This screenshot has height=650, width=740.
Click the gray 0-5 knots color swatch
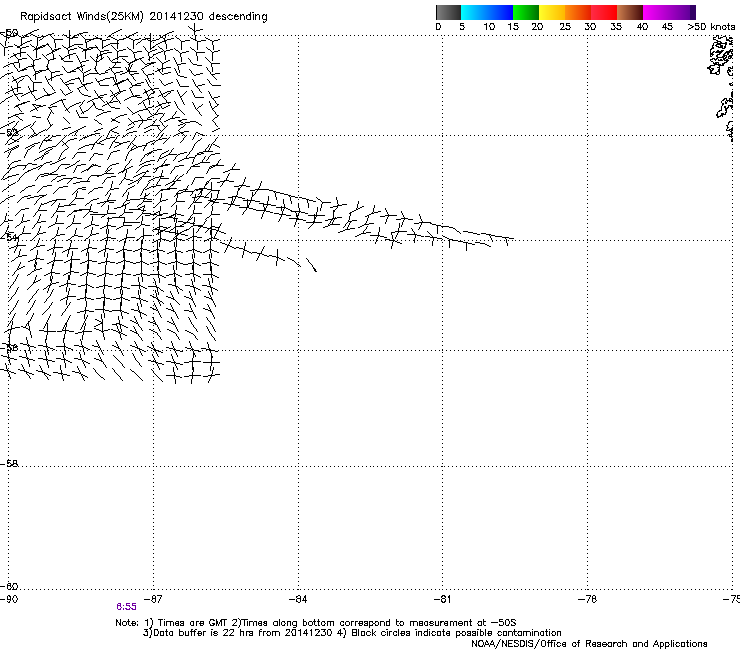(x=448, y=12)
